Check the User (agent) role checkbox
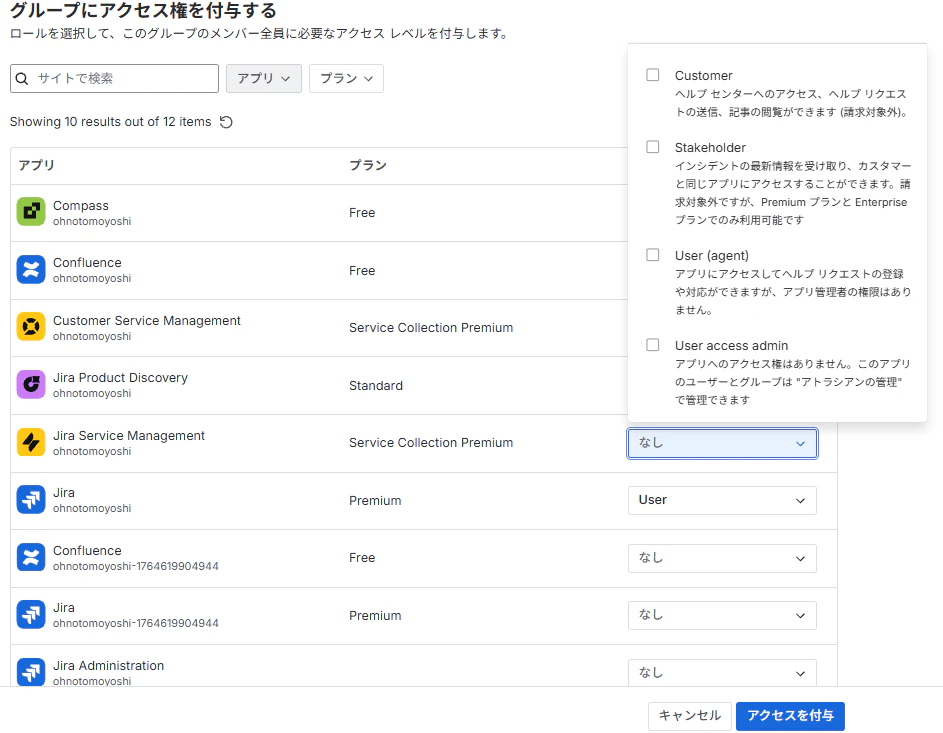This screenshot has height=733, width=943. [x=653, y=254]
